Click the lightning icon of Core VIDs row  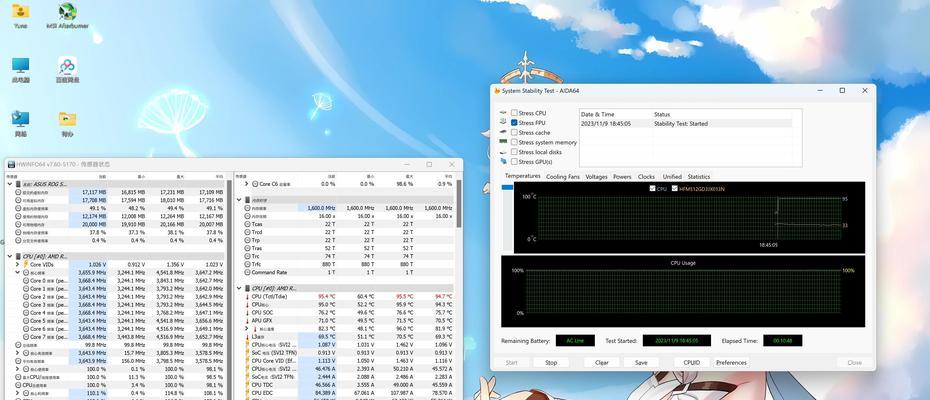(x=26, y=264)
